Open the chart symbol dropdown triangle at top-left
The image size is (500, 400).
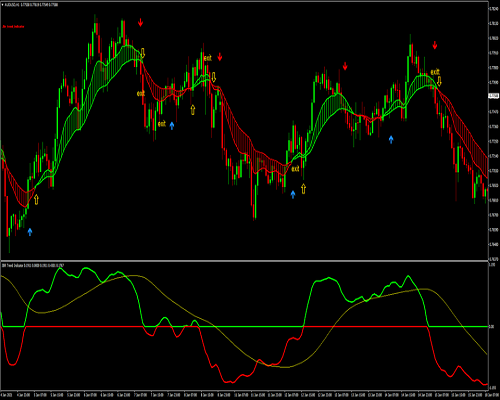(x=2, y=5)
